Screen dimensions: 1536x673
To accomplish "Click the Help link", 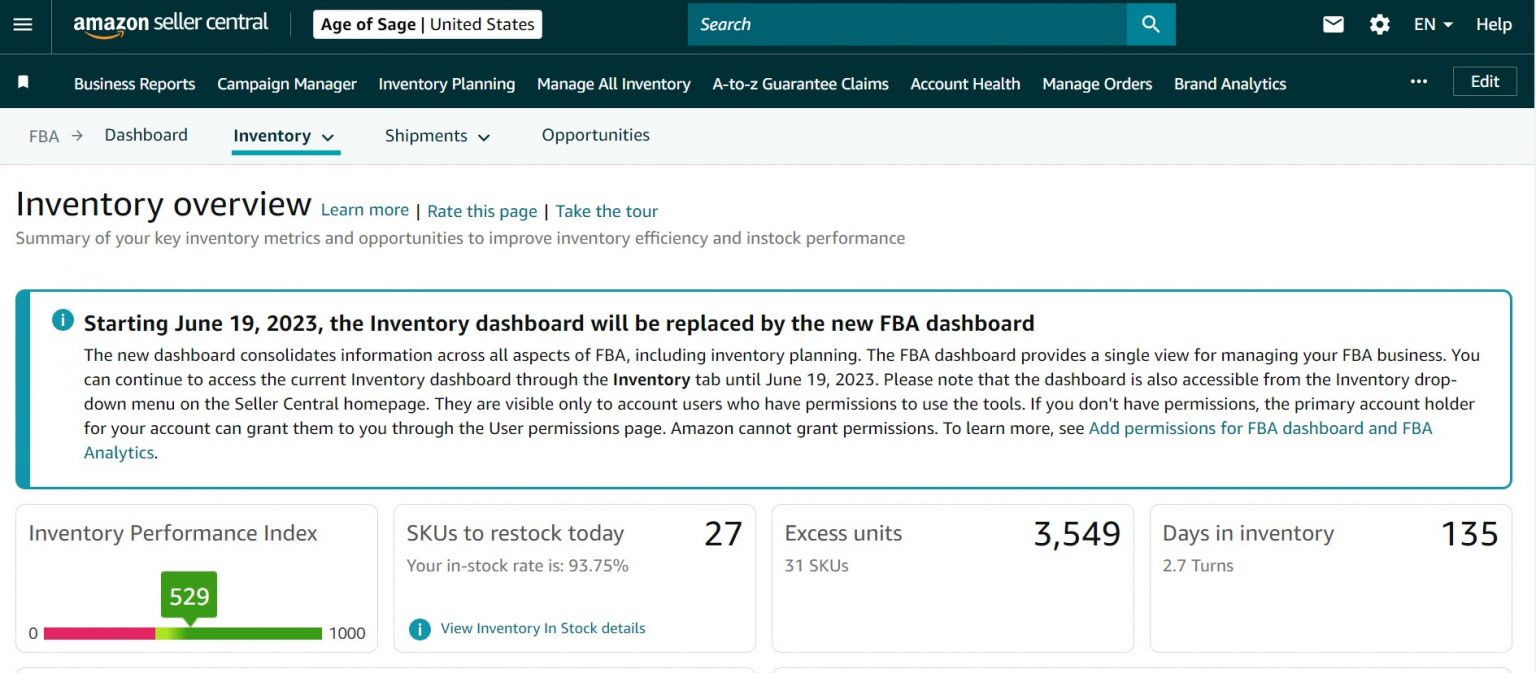I will (1494, 24).
